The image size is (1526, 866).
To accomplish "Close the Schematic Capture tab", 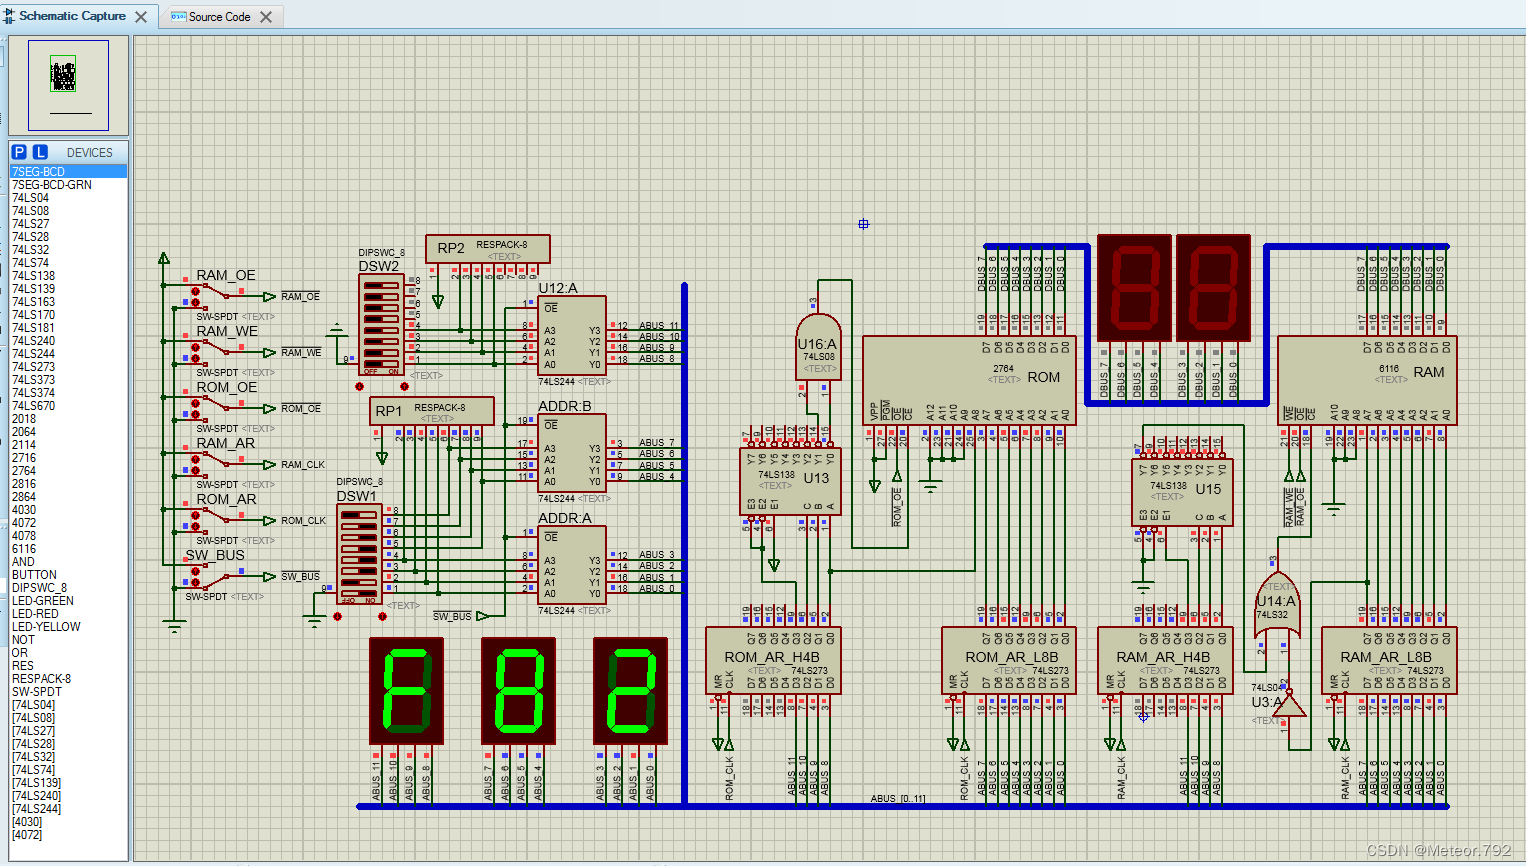I will (141, 16).
